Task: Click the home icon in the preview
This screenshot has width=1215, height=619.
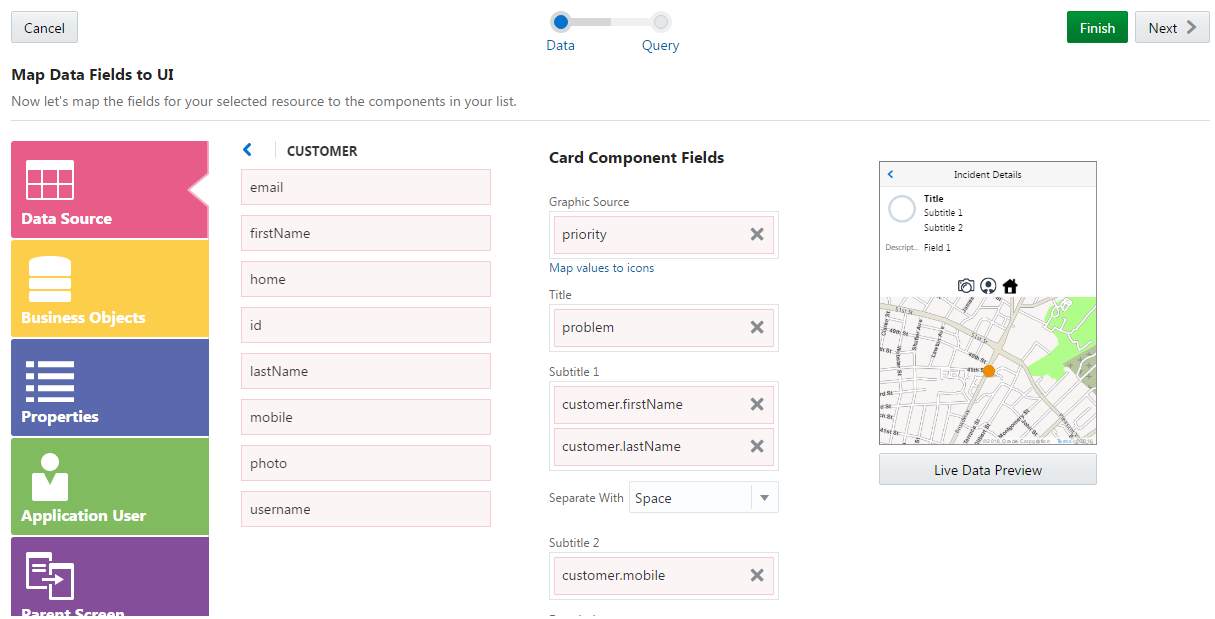Action: (x=1010, y=285)
